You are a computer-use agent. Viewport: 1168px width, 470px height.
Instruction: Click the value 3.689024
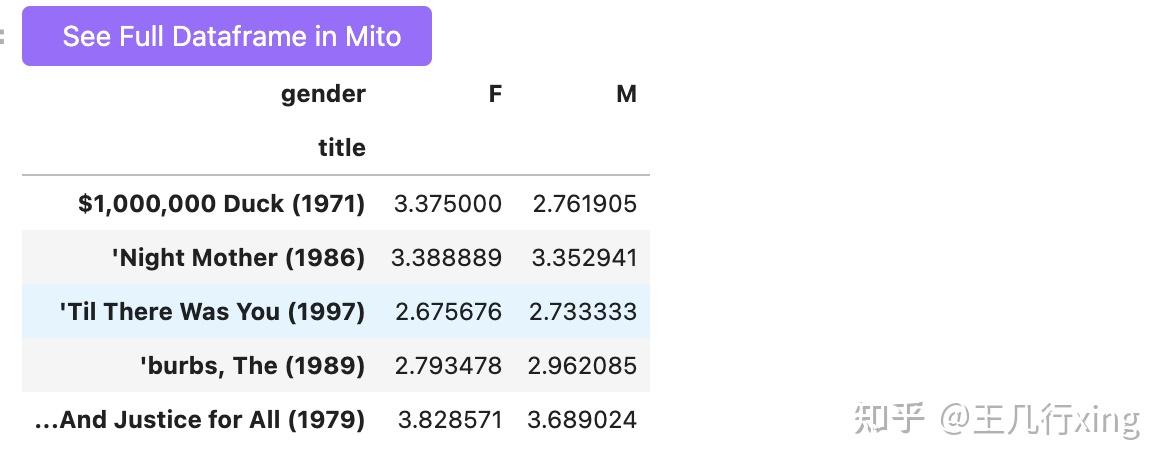click(582, 420)
